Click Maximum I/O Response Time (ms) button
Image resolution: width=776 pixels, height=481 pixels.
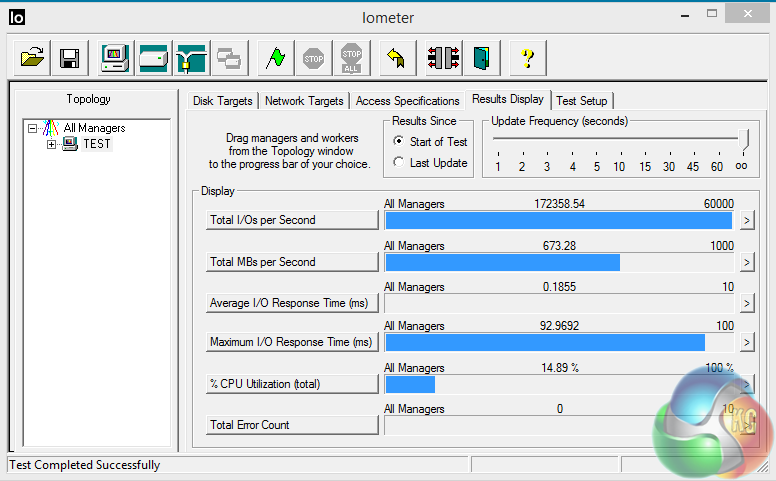click(x=292, y=342)
